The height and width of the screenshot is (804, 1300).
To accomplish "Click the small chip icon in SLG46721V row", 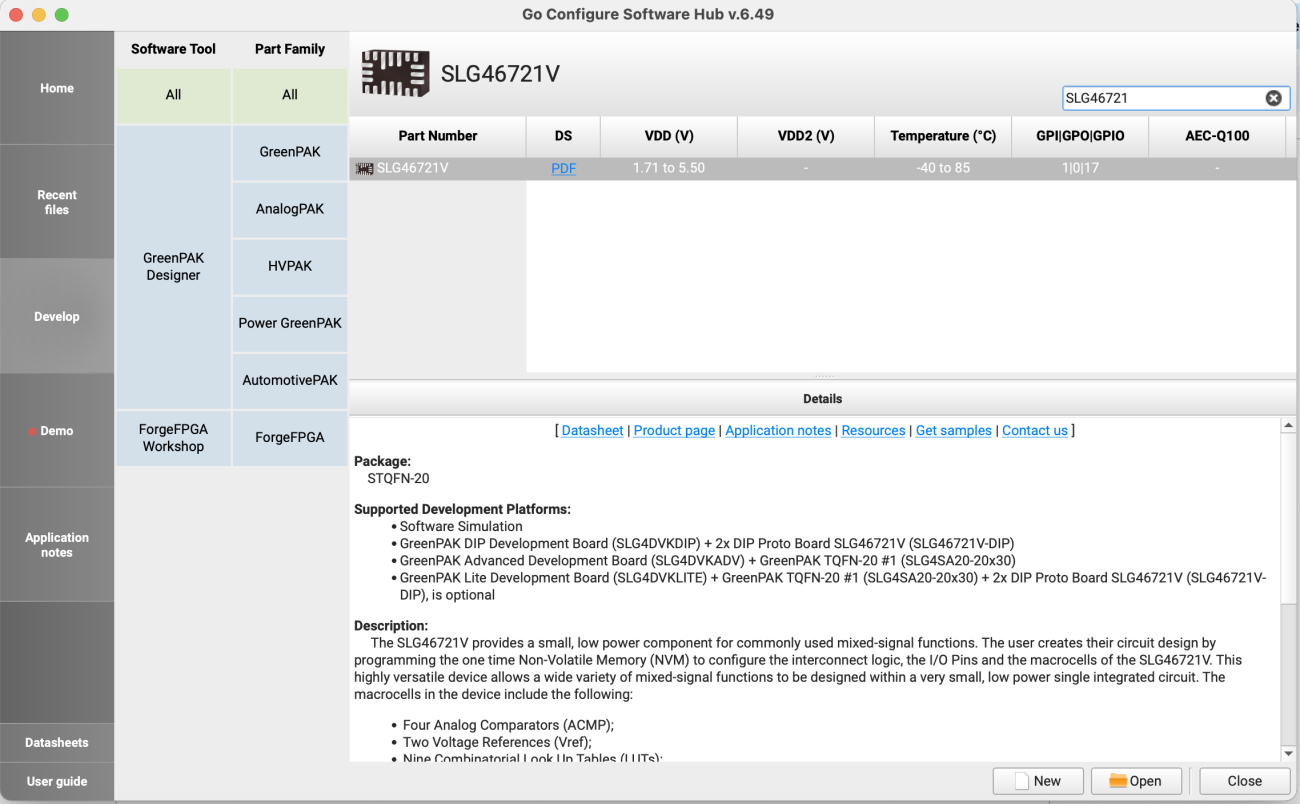I will point(364,169).
